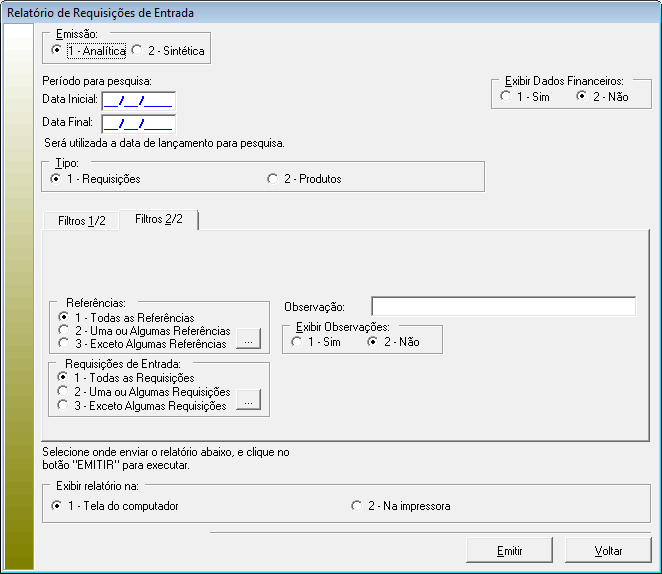Select the "1 - Analítica" emission option
The image size is (662, 574).
57,49
